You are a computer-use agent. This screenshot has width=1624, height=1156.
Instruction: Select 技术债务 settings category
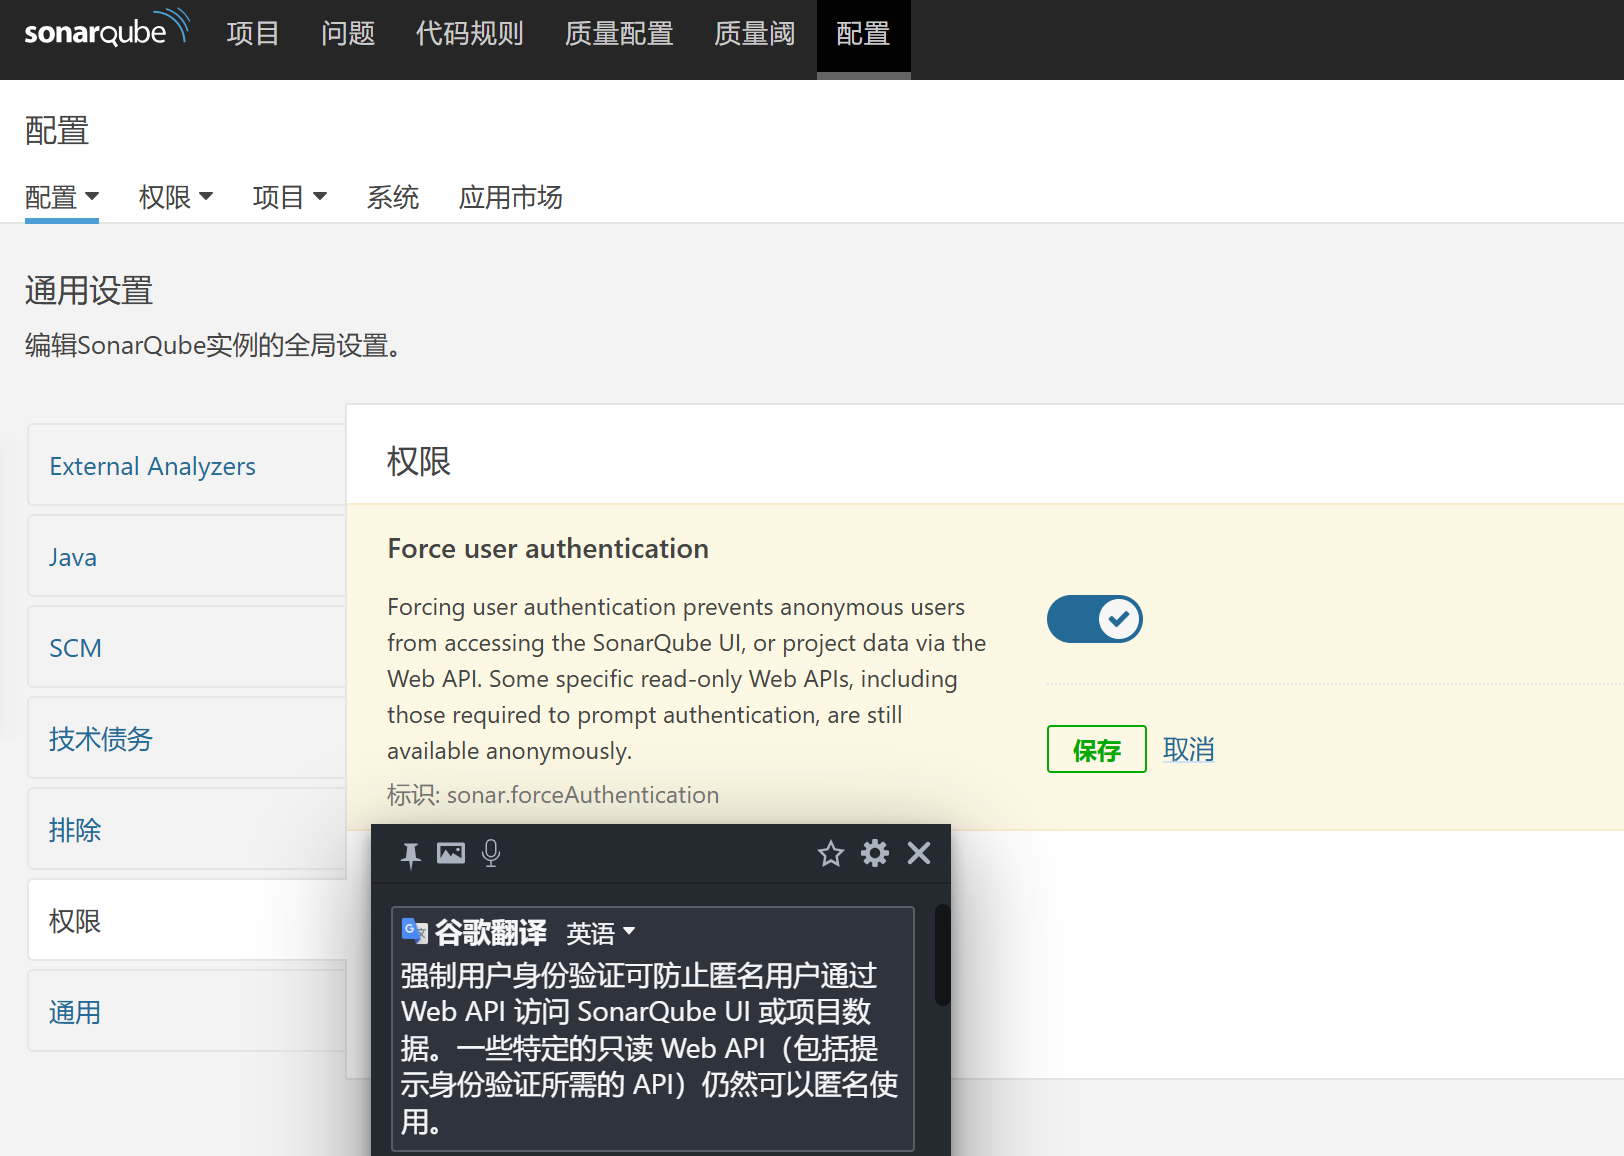pyautogui.click(x=187, y=738)
